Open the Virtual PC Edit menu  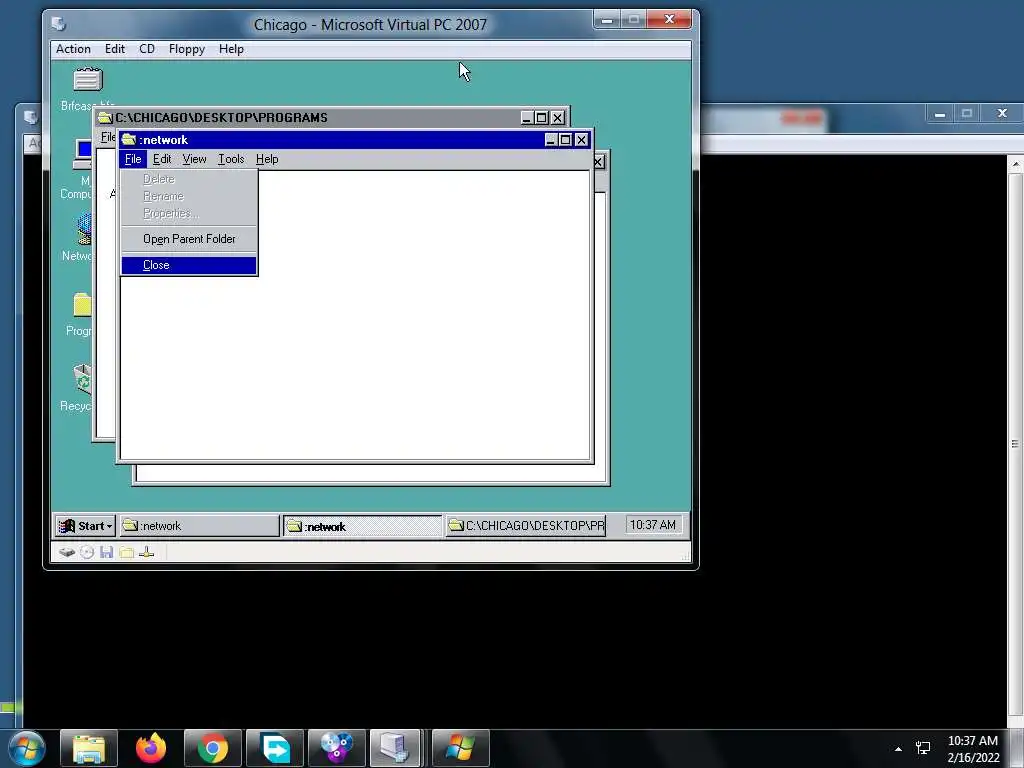(x=114, y=49)
